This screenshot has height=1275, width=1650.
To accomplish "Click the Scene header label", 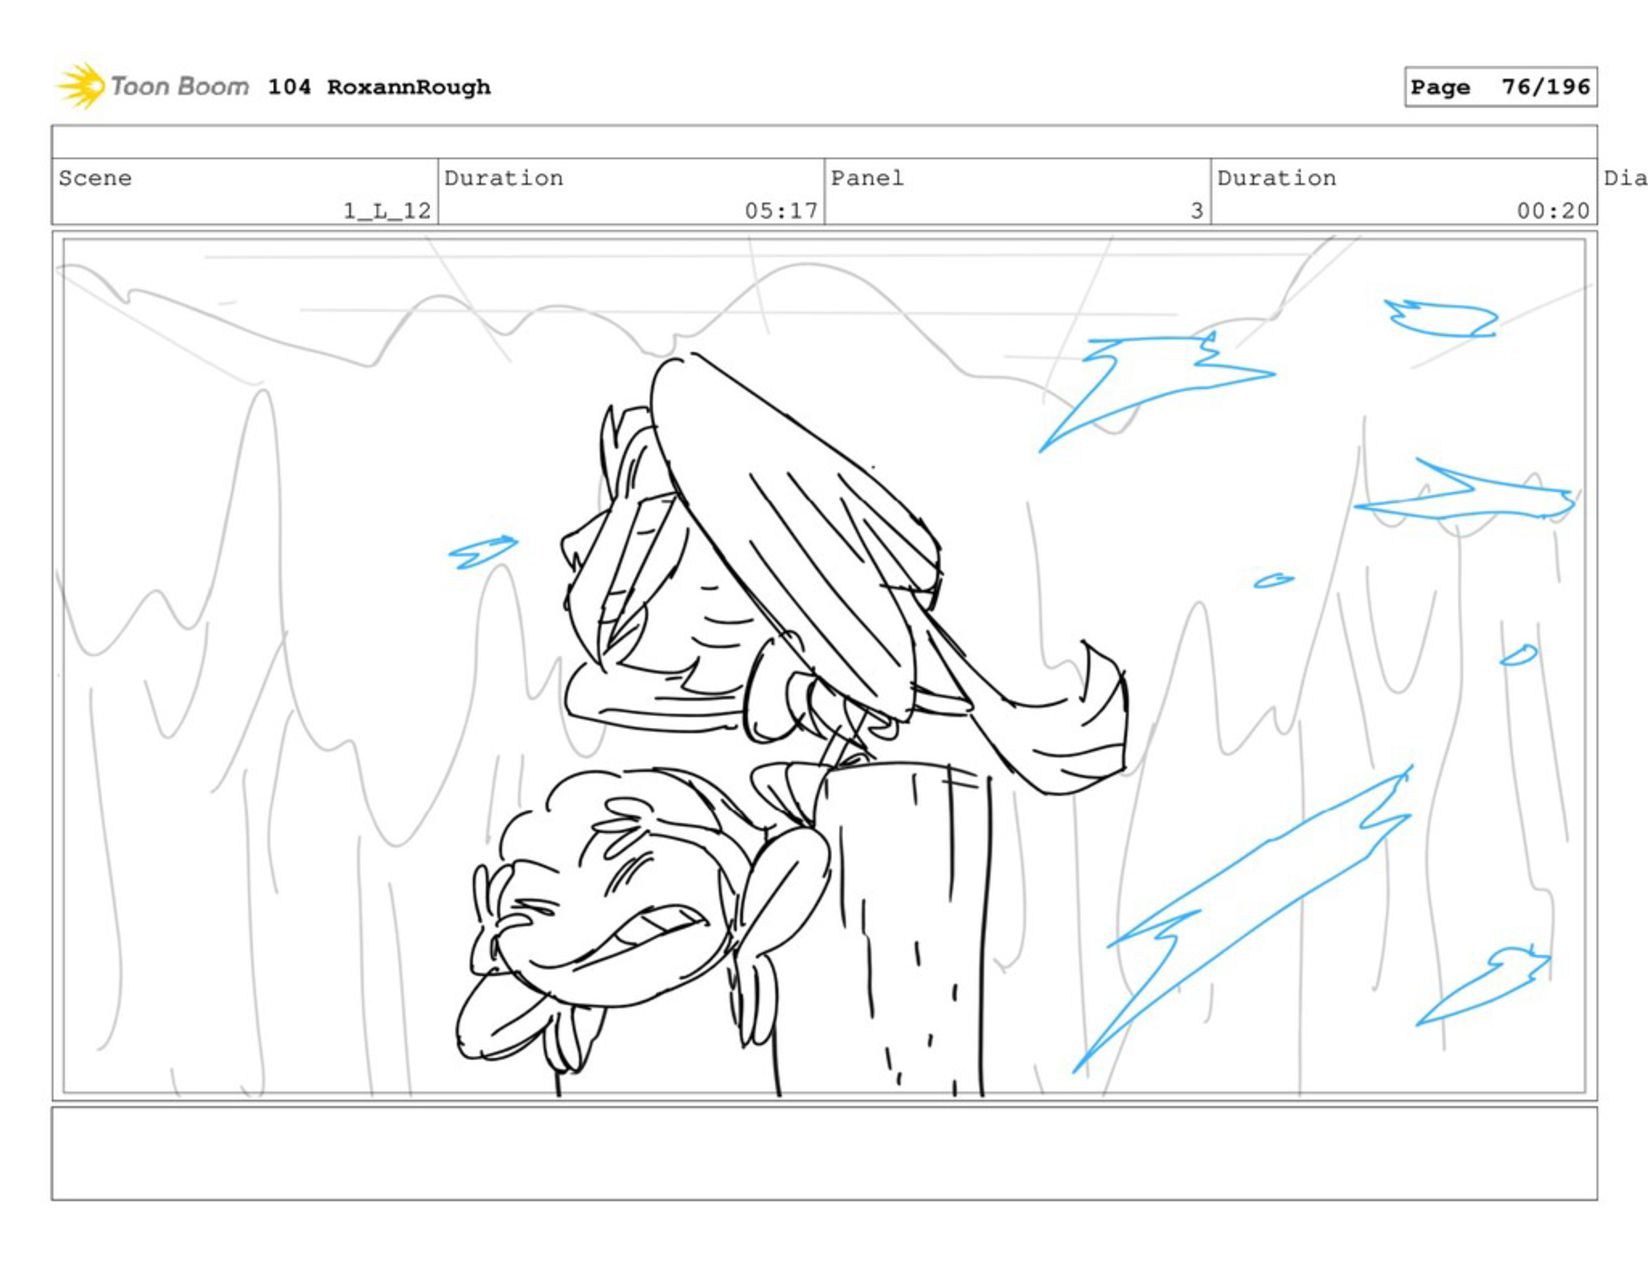I will point(95,178).
